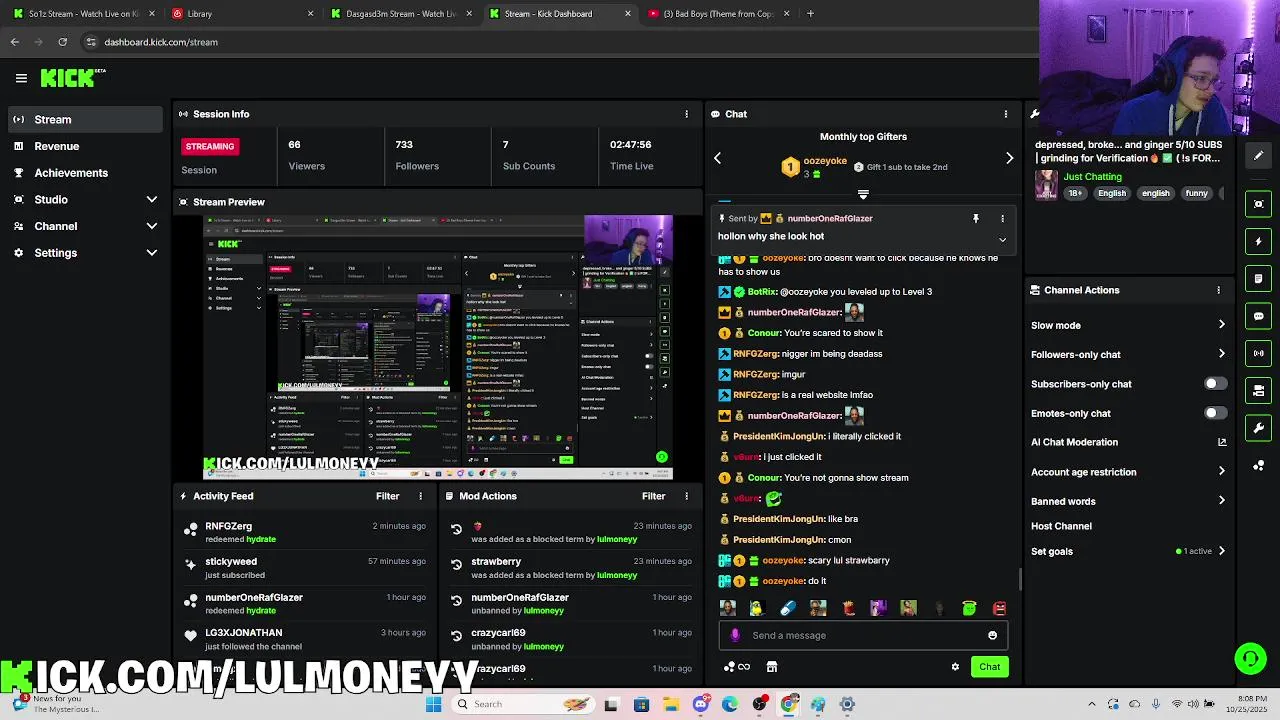This screenshot has width=1280, height=720.
Task: Switch to the Bad Boys theme browser tab
Action: [719, 14]
